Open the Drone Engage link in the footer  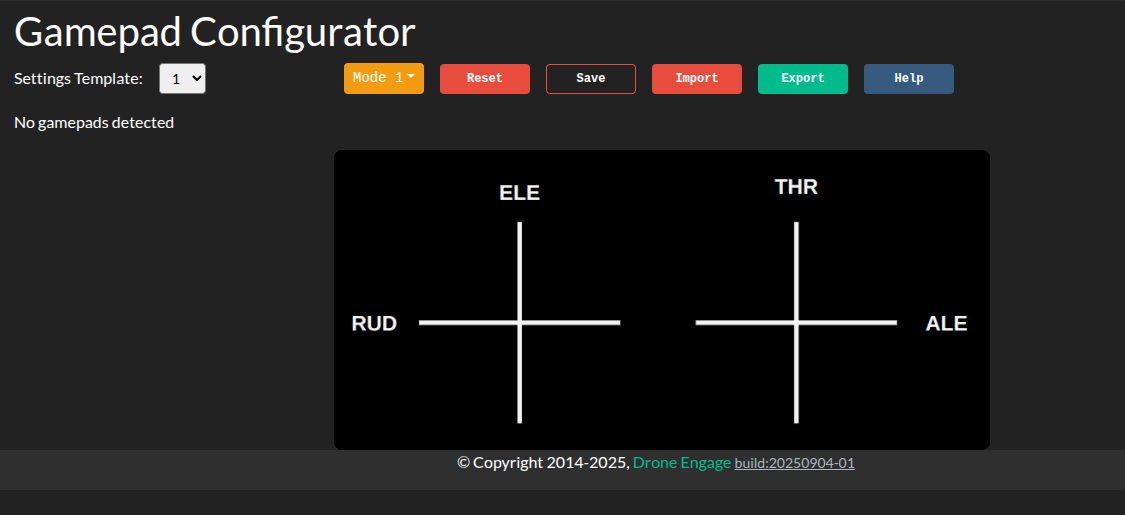pyautogui.click(x=681, y=462)
